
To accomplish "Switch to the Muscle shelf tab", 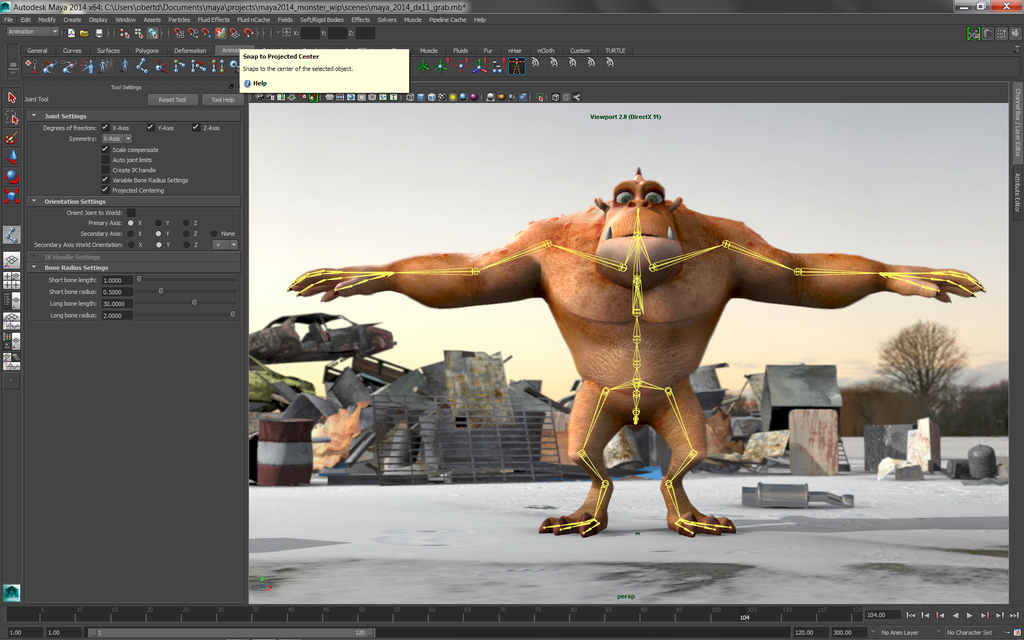I will pyautogui.click(x=428, y=50).
